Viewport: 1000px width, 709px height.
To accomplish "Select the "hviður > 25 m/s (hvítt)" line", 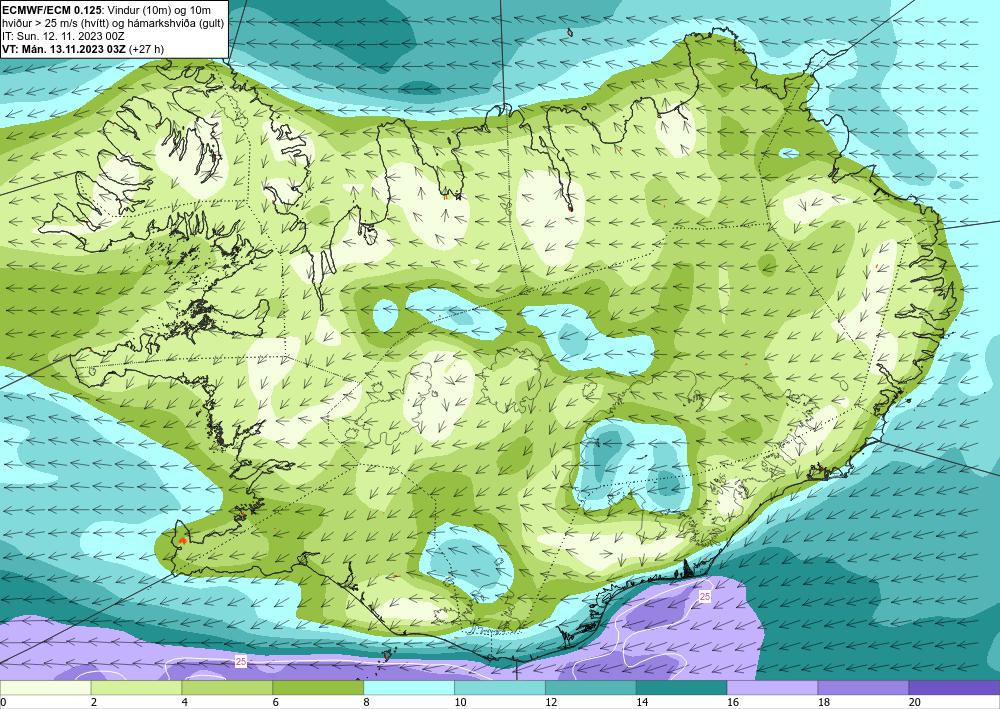I will click(57, 23).
